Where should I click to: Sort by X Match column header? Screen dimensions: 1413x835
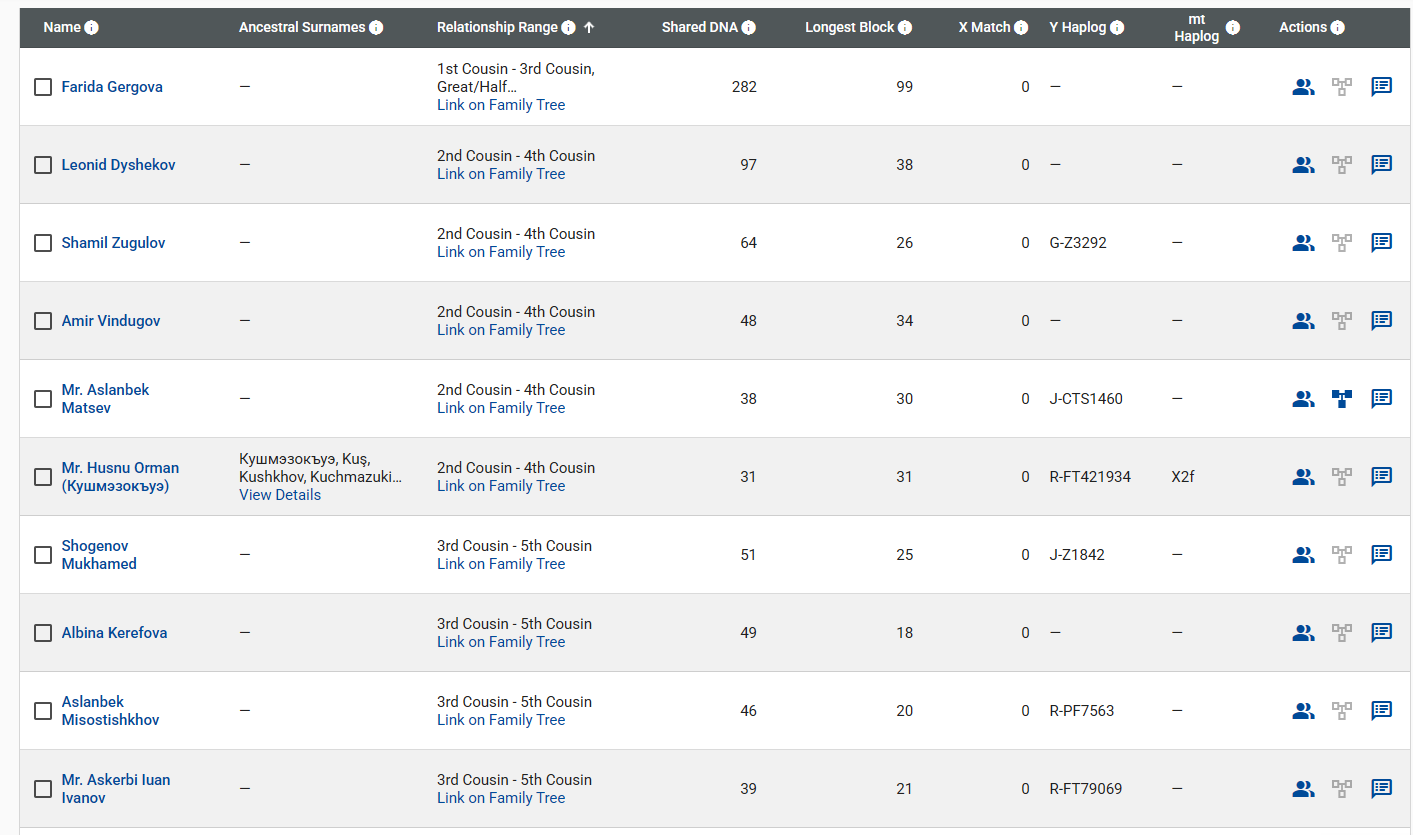[984, 28]
